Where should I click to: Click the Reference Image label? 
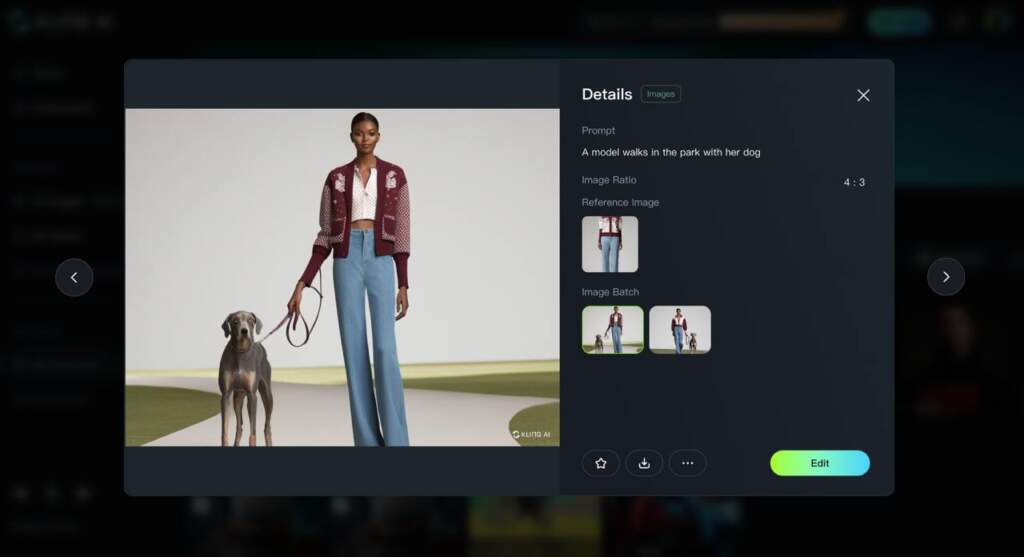click(620, 202)
